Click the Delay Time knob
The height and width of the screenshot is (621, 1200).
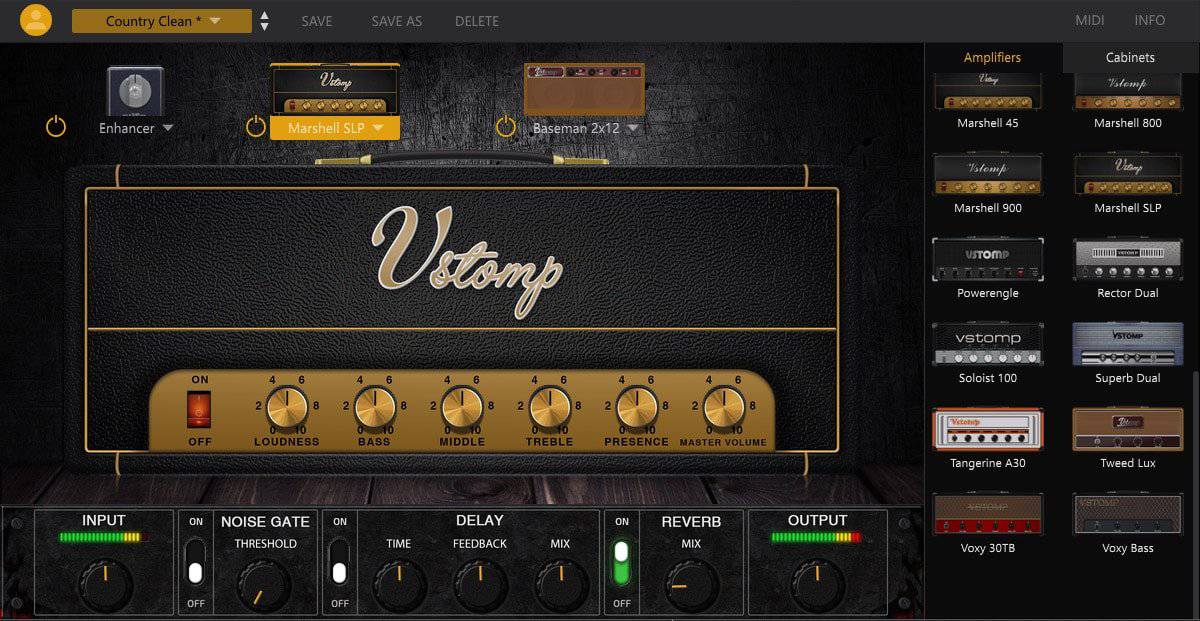click(x=399, y=585)
